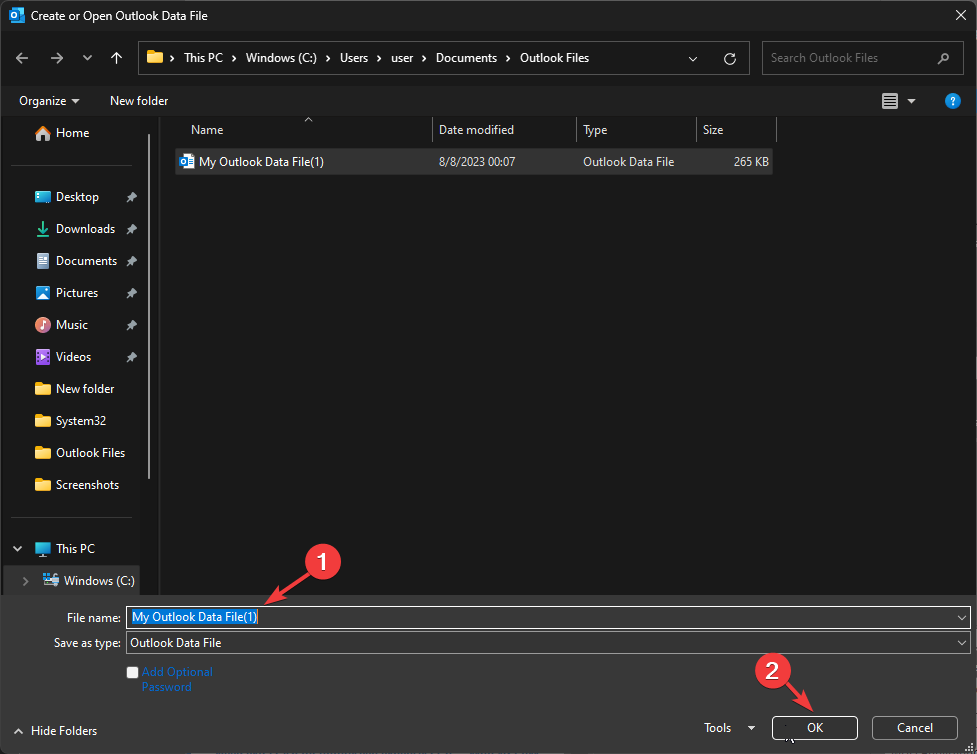Click the Help question mark icon
The height and width of the screenshot is (754, 977).
pos(952,100)
